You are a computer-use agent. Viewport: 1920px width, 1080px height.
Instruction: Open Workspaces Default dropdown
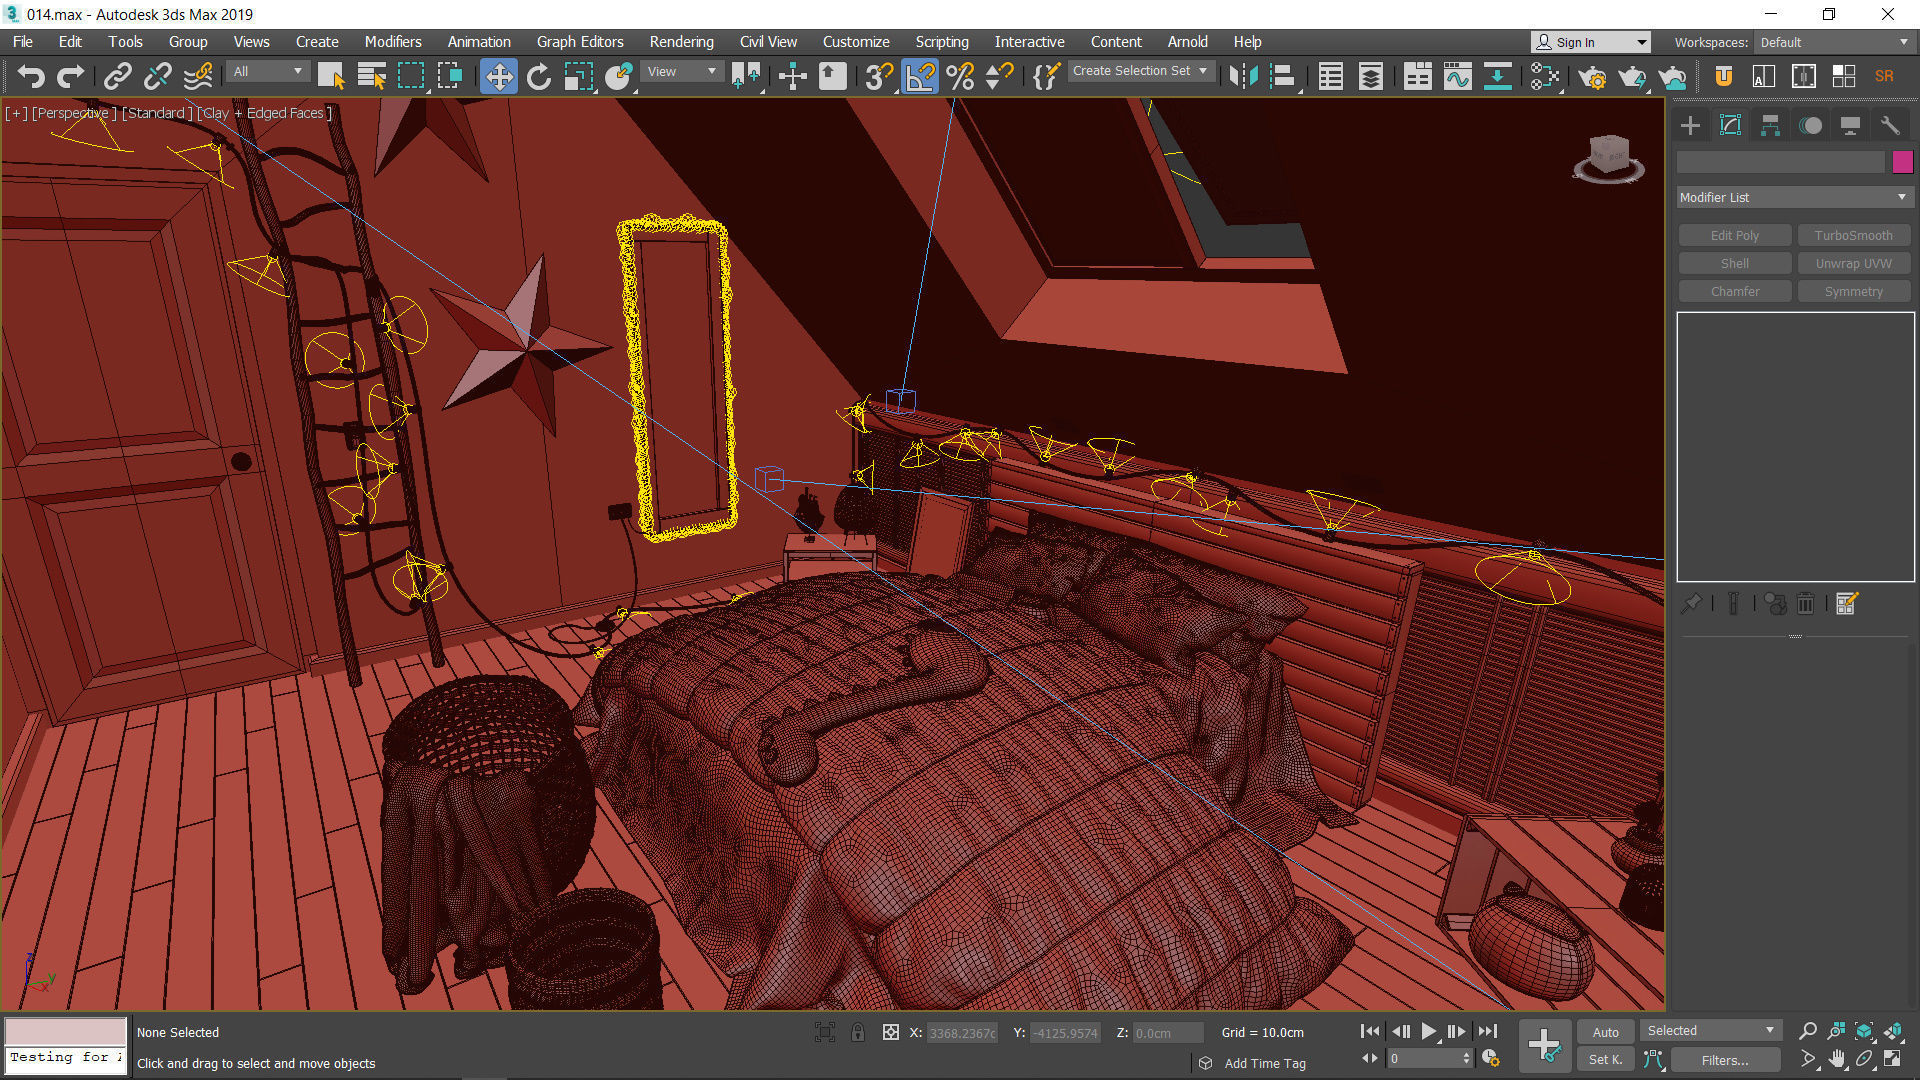coord(1834,42)
